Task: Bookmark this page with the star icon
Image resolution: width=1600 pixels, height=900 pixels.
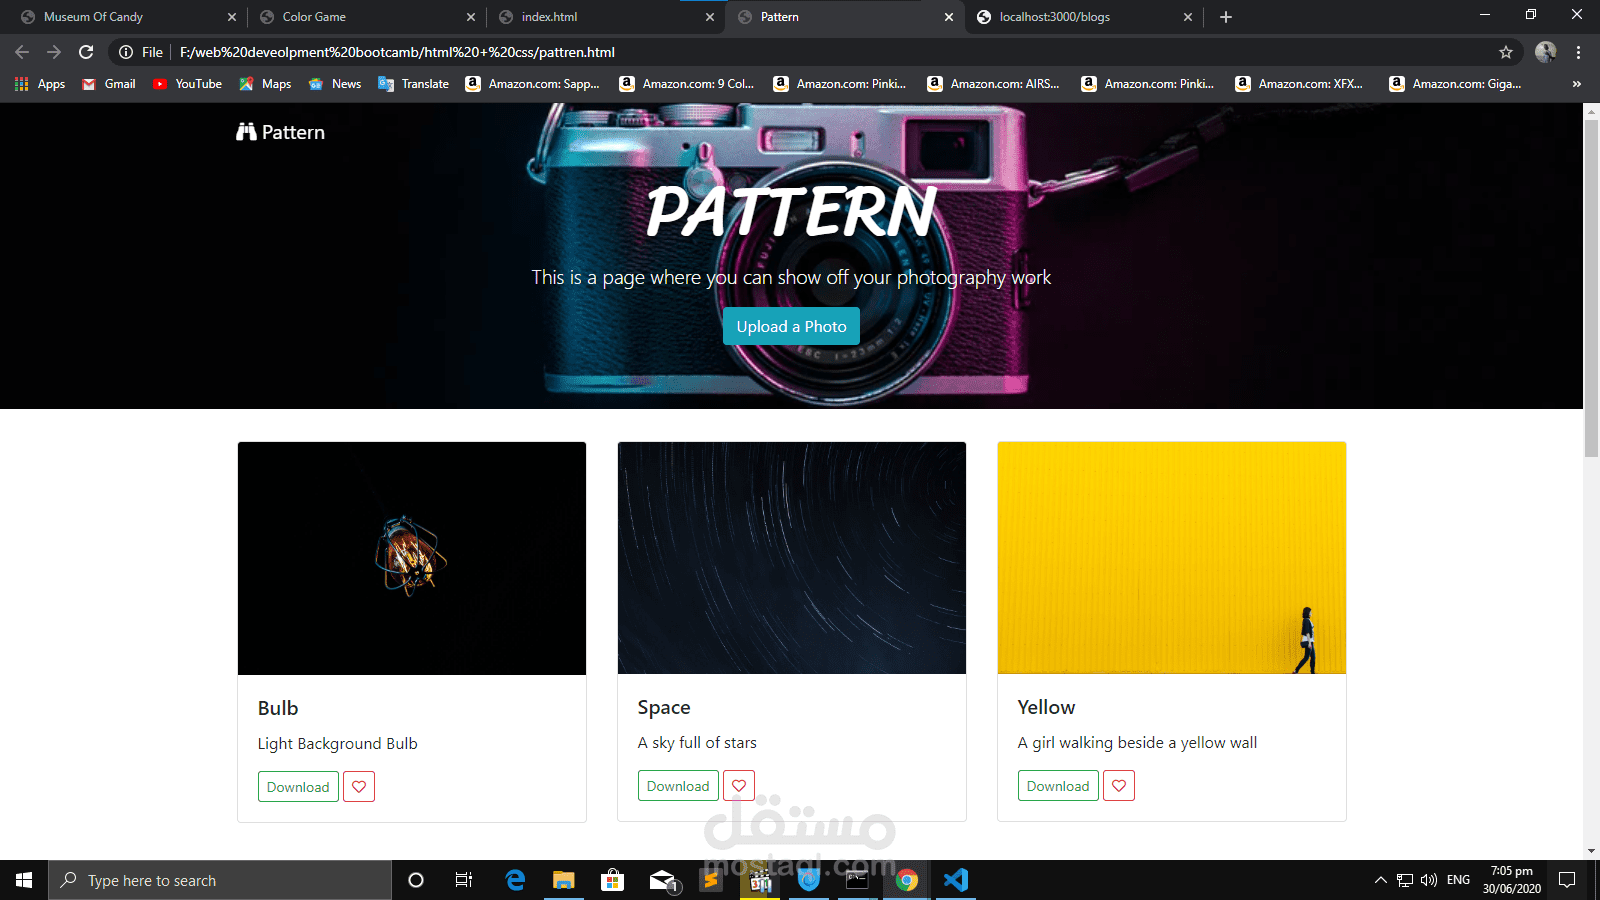Action: [x=1506, y=52]
